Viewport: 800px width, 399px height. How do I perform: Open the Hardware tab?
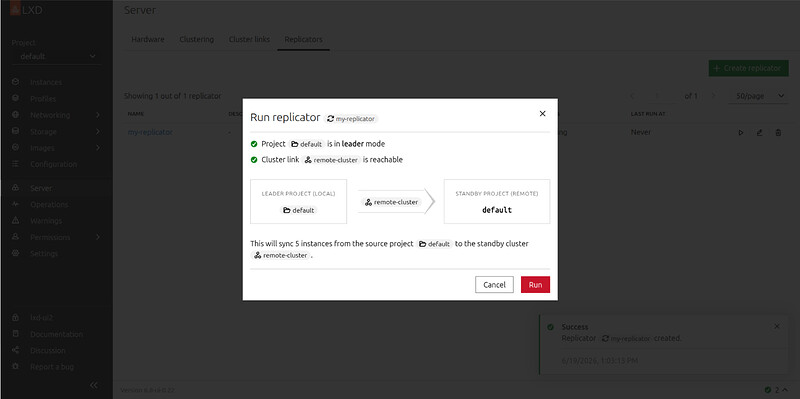click(x=148, y=39)
